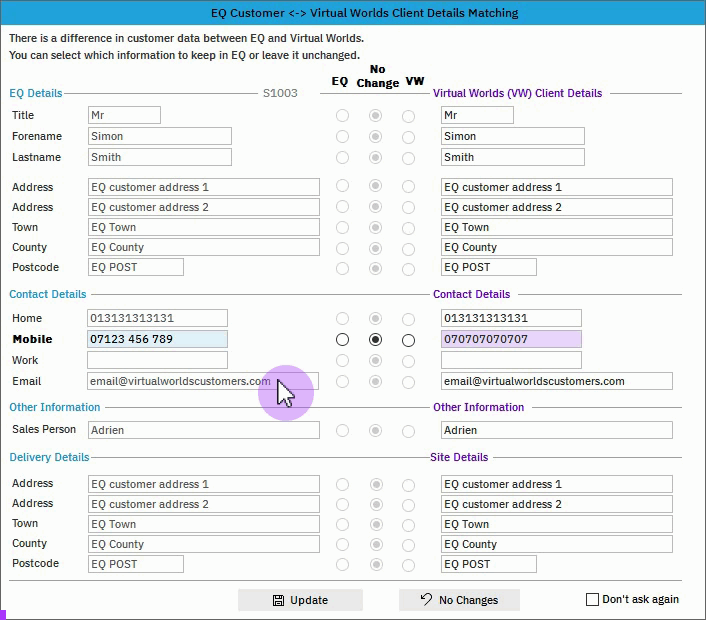
Task: Select the EQ radio for Mobile
Action: (343, 340)
